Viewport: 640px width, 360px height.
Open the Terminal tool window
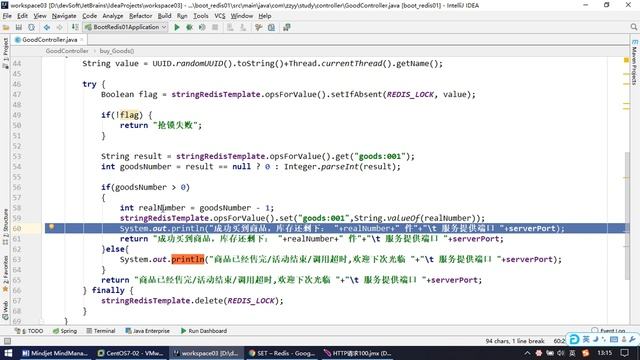100,331
